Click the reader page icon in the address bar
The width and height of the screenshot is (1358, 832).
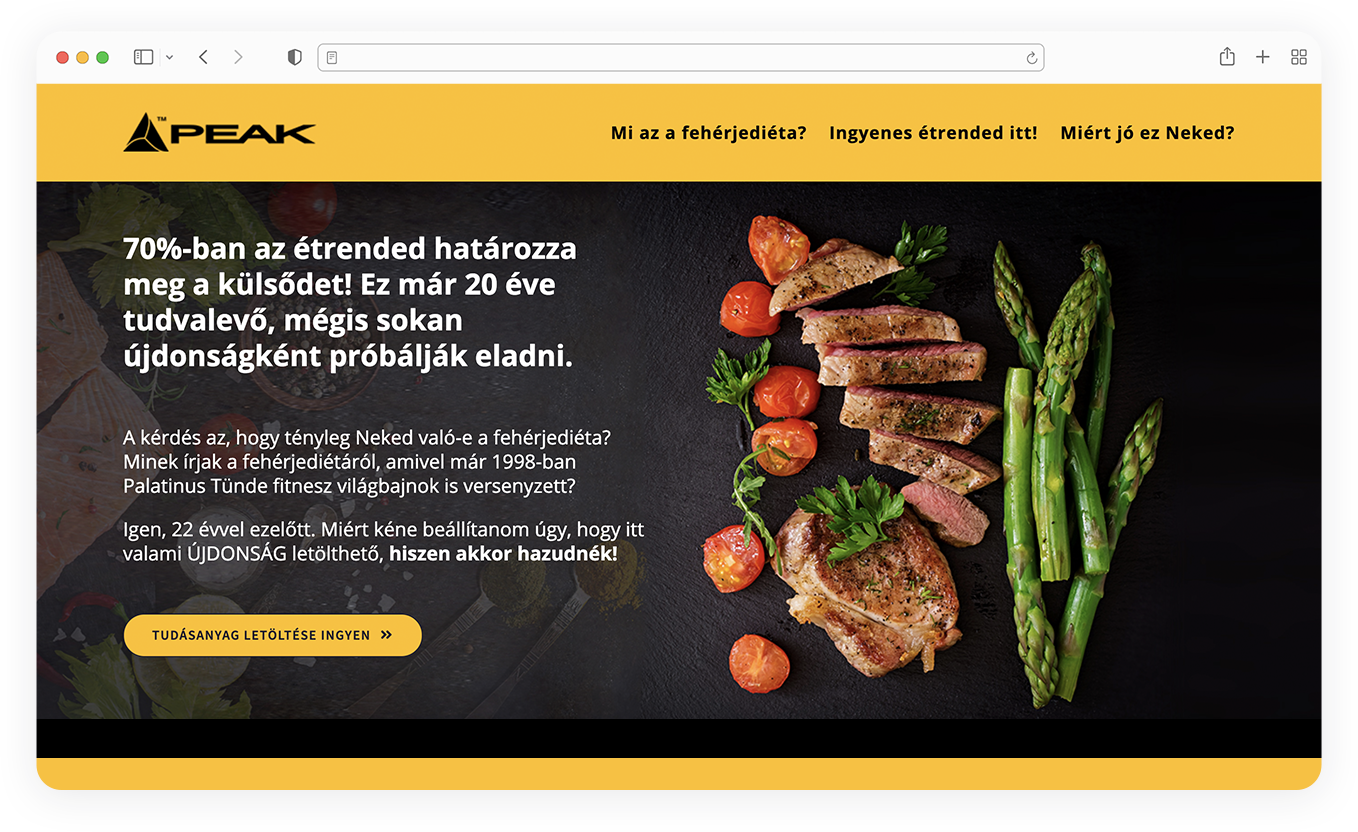332,58
